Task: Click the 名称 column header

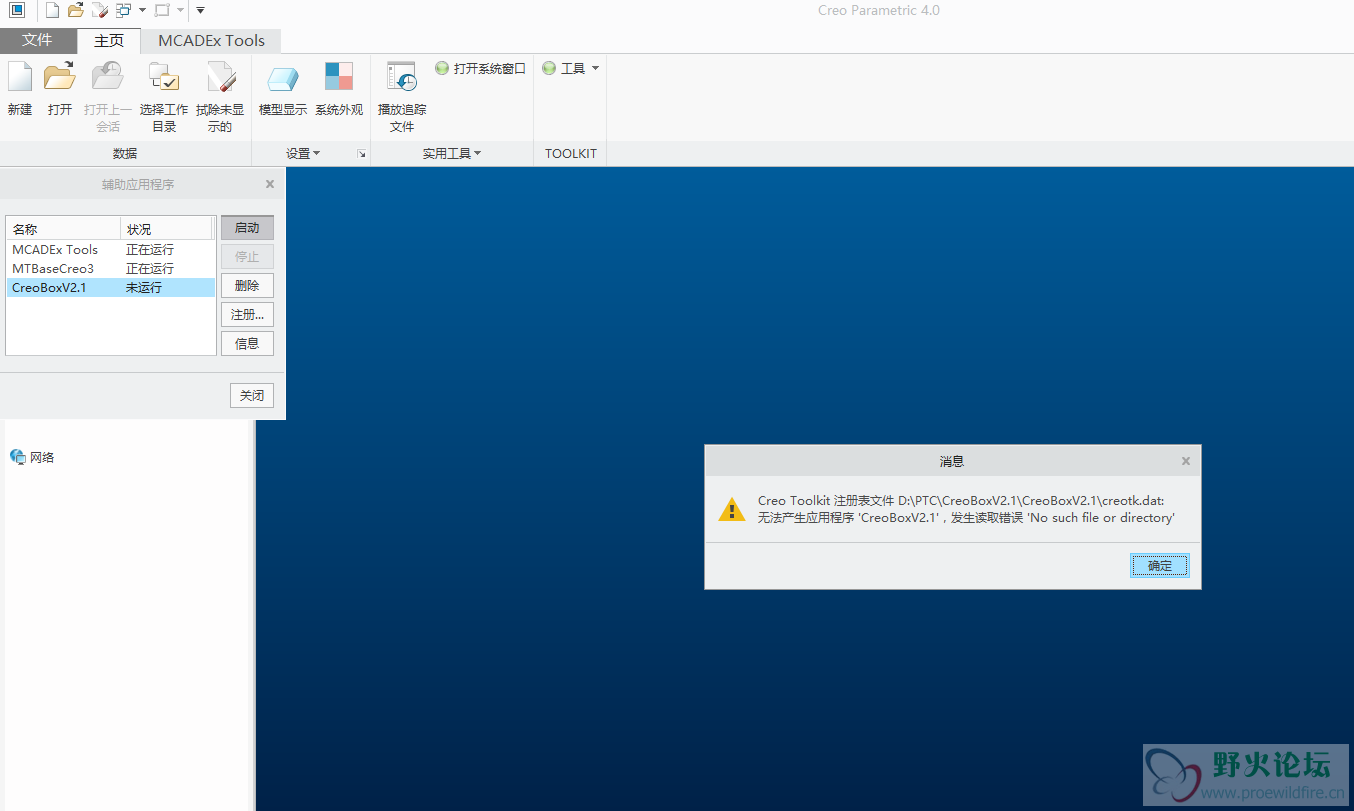Action: coord(63,229)
